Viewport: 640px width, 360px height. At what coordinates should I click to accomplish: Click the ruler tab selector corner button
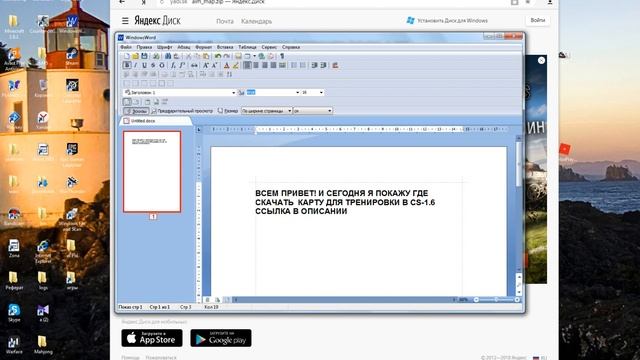(199, 130)
